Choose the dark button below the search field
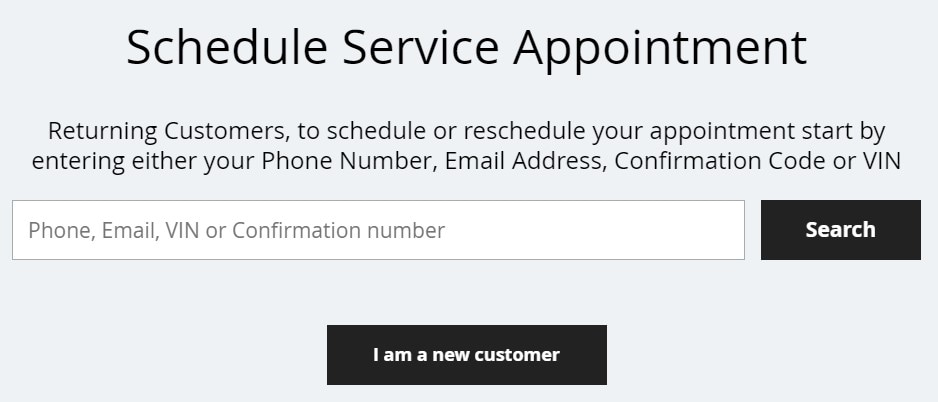The height and width of the screenshot is (402, 938). (x=467, y=355)
